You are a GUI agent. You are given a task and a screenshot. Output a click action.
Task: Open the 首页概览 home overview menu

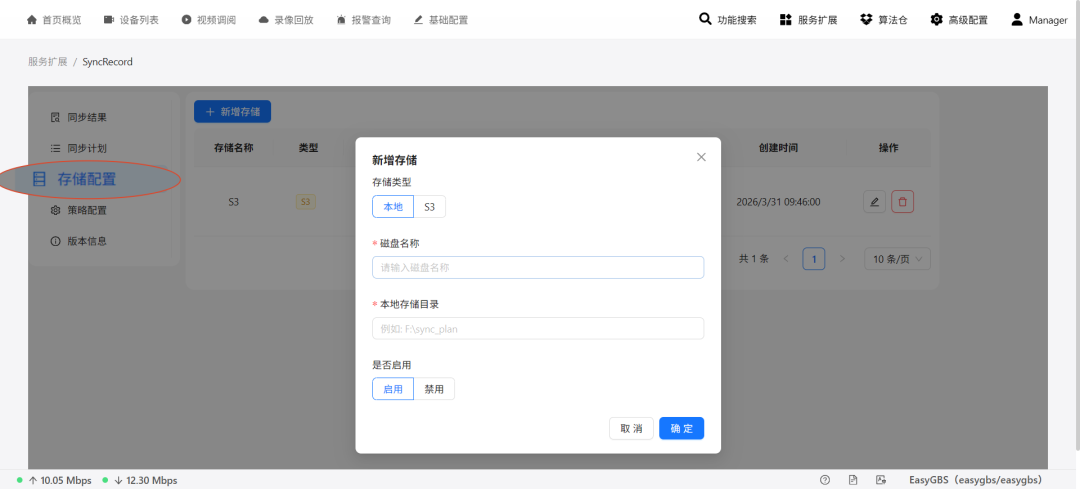54,20
